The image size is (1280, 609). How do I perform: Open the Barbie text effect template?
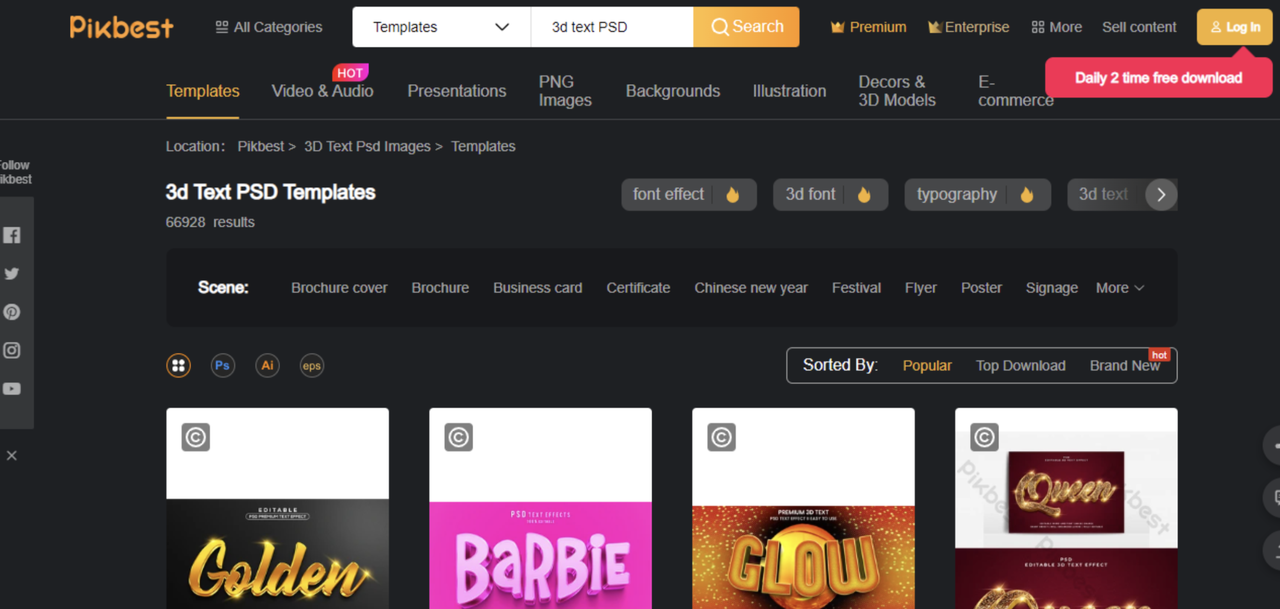pos(540,508)
